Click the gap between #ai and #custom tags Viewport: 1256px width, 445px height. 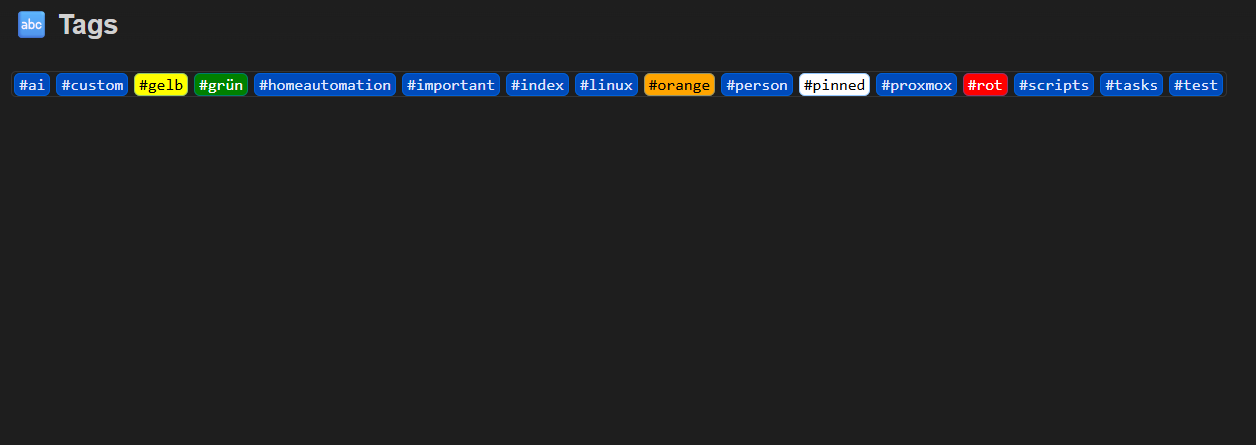(x=53, y=85)
